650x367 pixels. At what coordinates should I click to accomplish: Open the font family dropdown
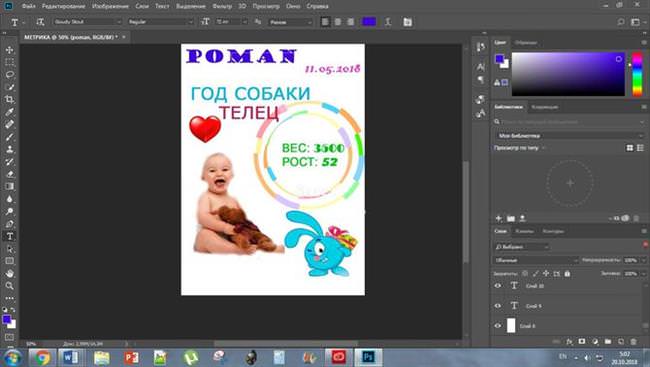coord(87,22)
